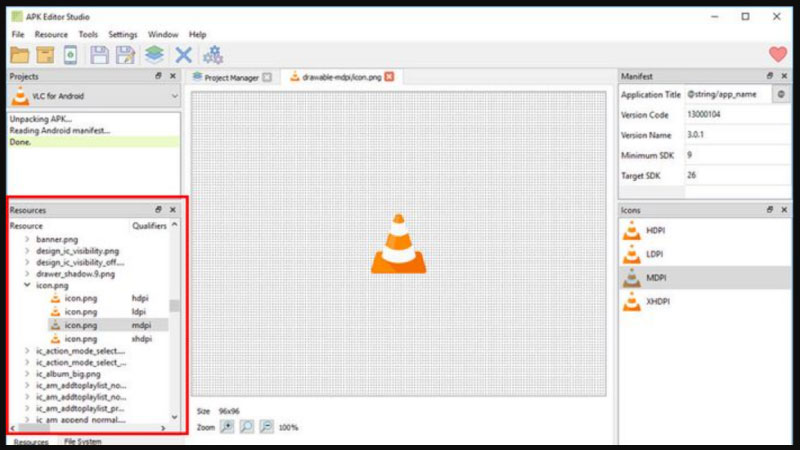The image size is (800, 450).
Task: Click Minimum SDK value field
Action: (737, 155)
